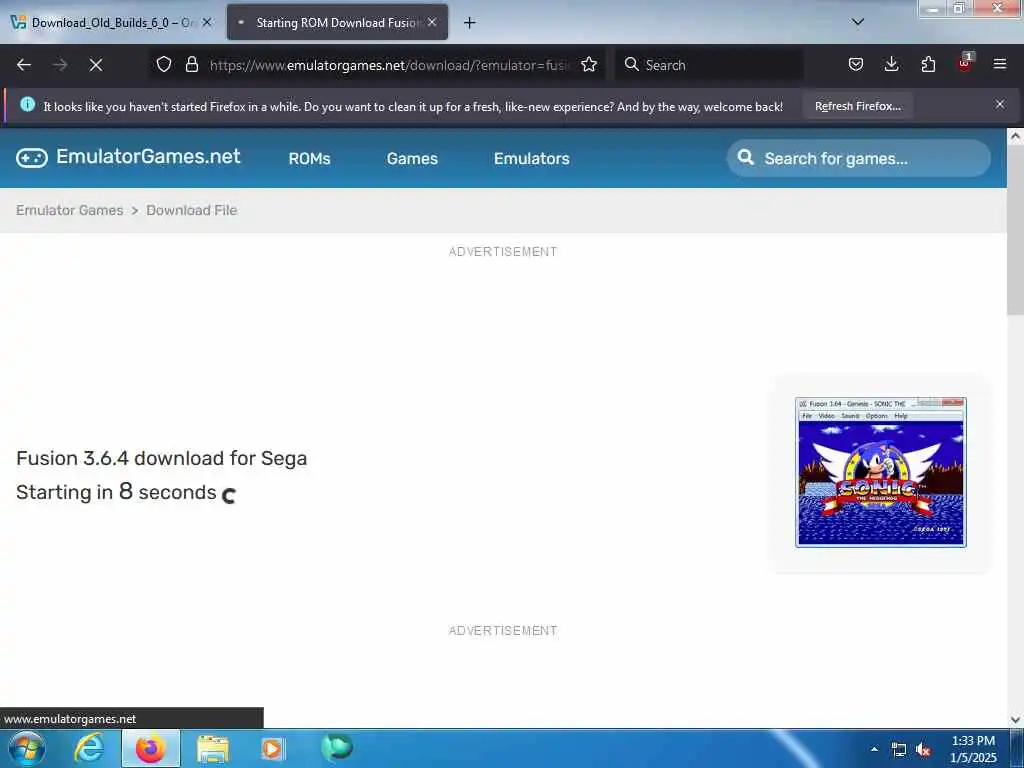Focus the Firefox Search box
1024x768 pixels.
pyautogui.click(x=708, y=65)
